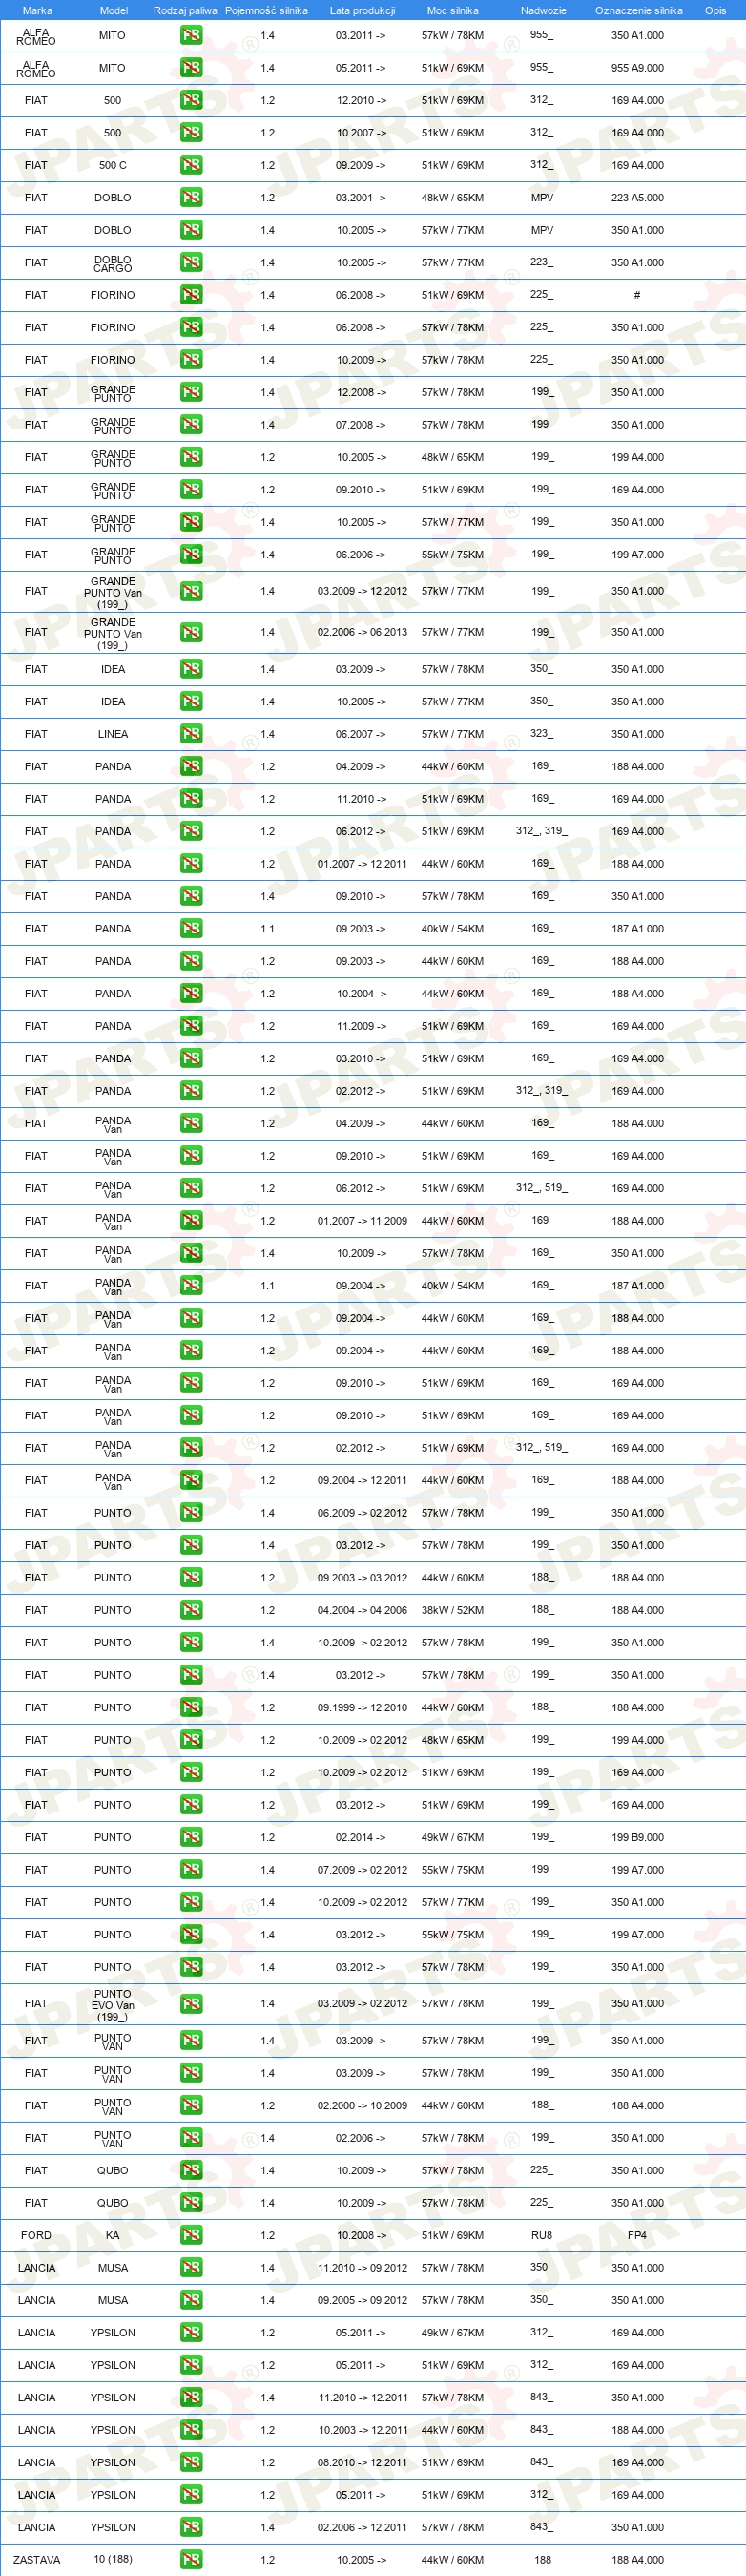746x2576 pixels.
Task: Click production dates 09.2005 -> 09.2012
Action: (x=362, y=2301)
